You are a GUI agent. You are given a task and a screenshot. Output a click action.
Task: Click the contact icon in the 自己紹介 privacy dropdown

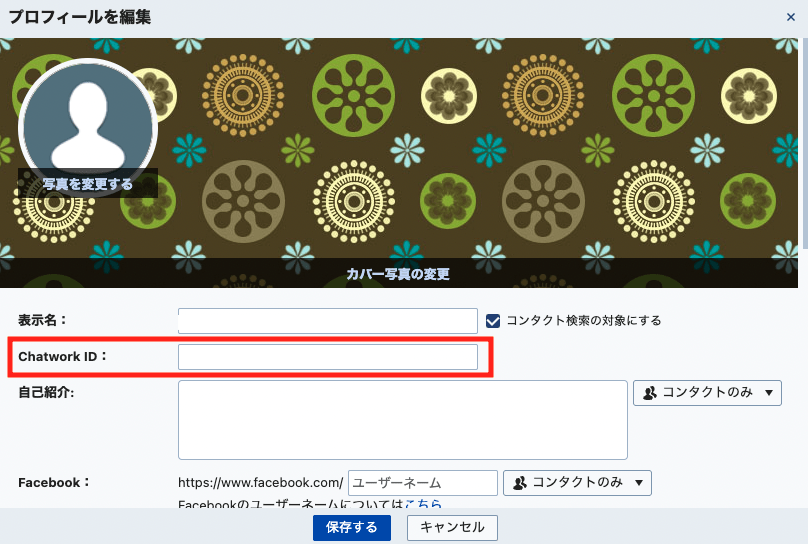point(650,393)
